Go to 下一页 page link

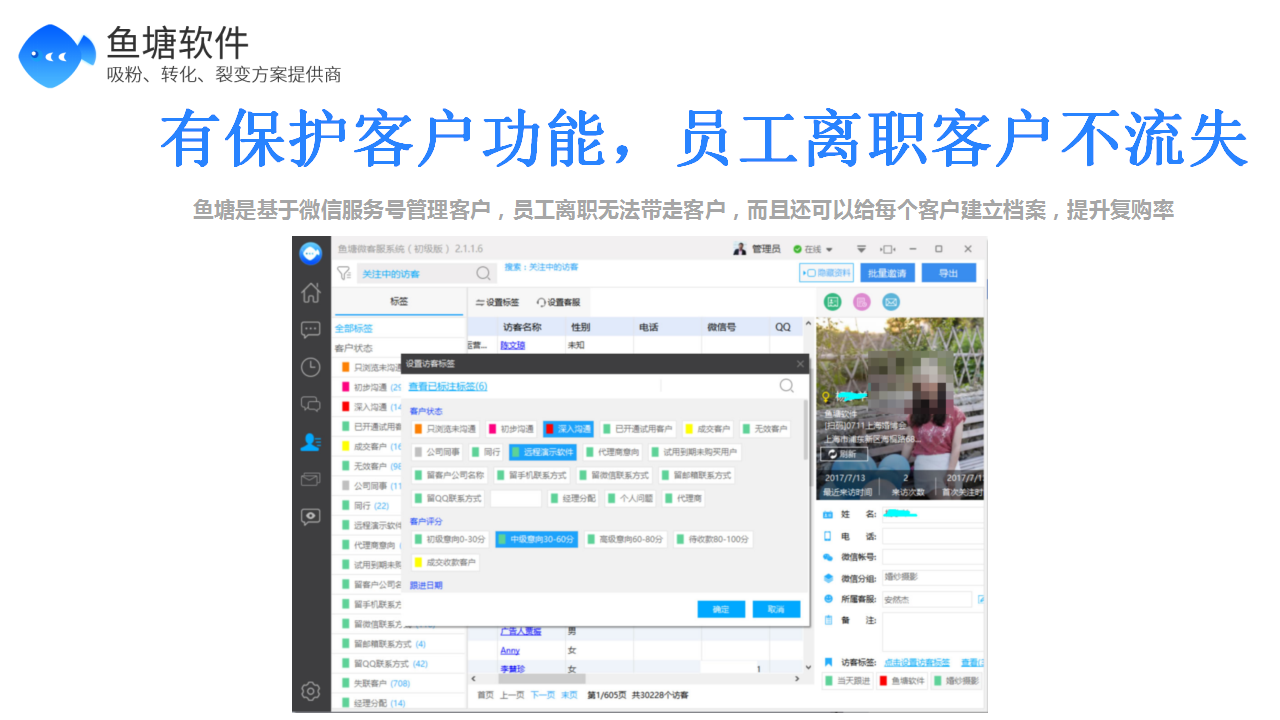[542, 695]
